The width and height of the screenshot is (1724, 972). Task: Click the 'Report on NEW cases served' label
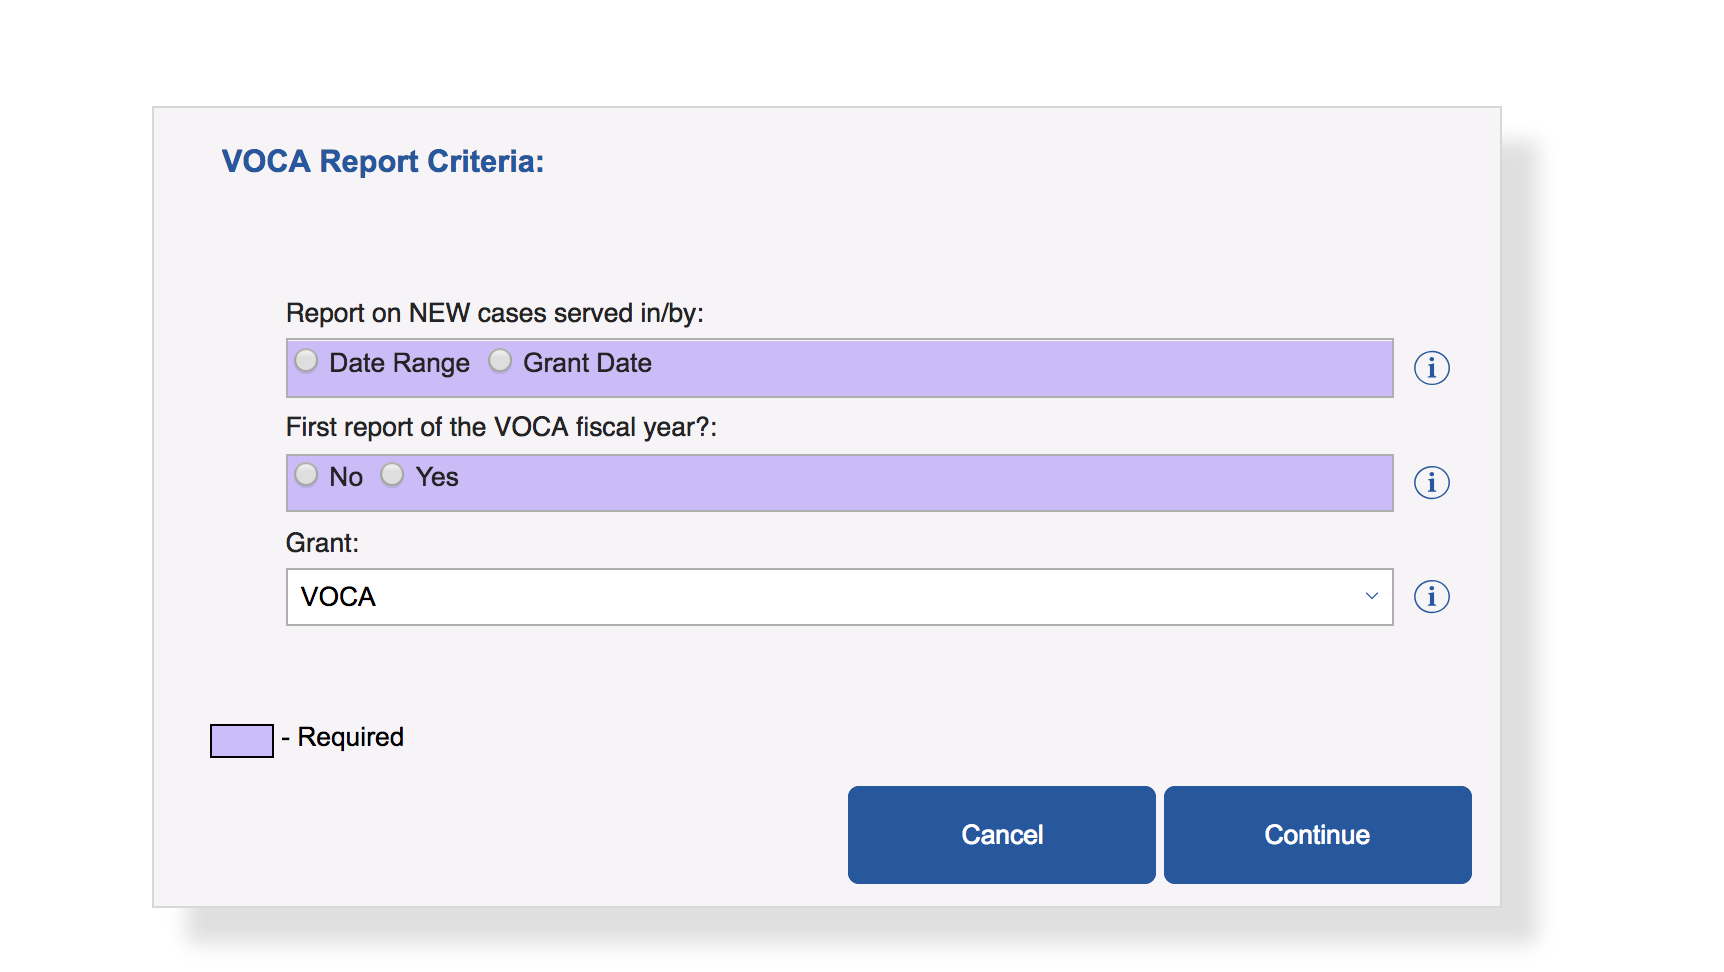(494, 313)
